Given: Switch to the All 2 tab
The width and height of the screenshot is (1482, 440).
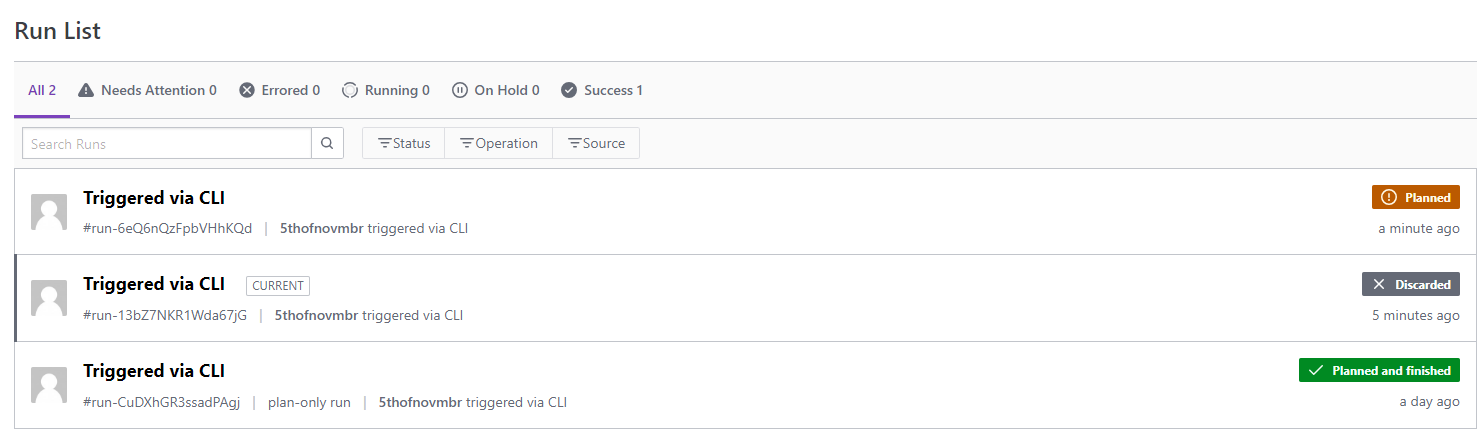Looking at the screenshot, I should tap(42, 90).
